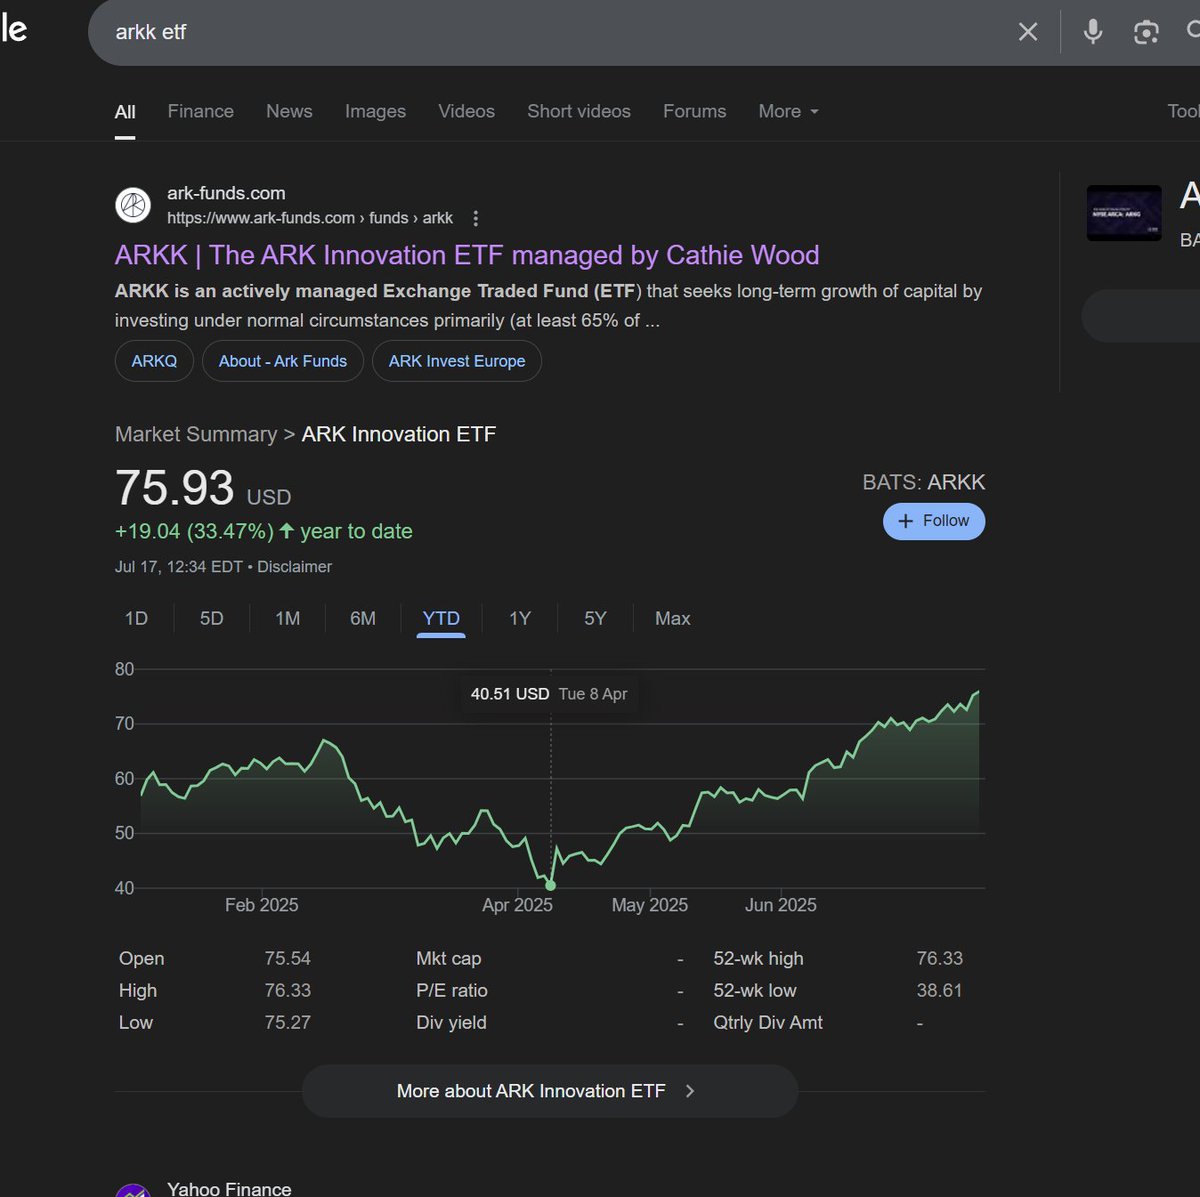Click the ARK knowledge panel thumbnail
This screenshot has height=1197, width=1200.
point(1124,213)
